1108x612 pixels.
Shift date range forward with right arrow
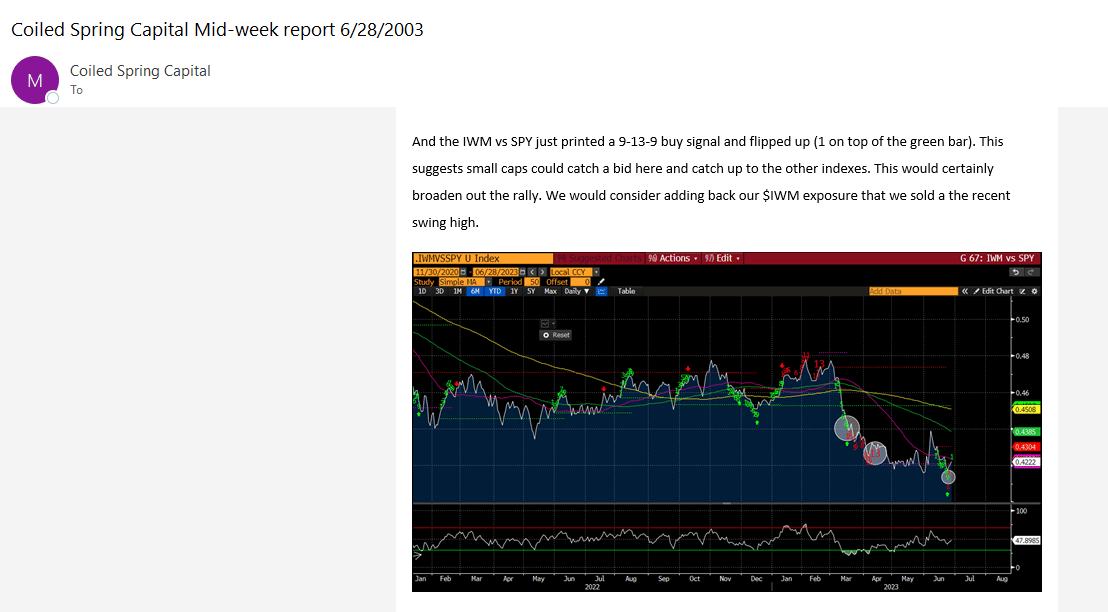543,272
